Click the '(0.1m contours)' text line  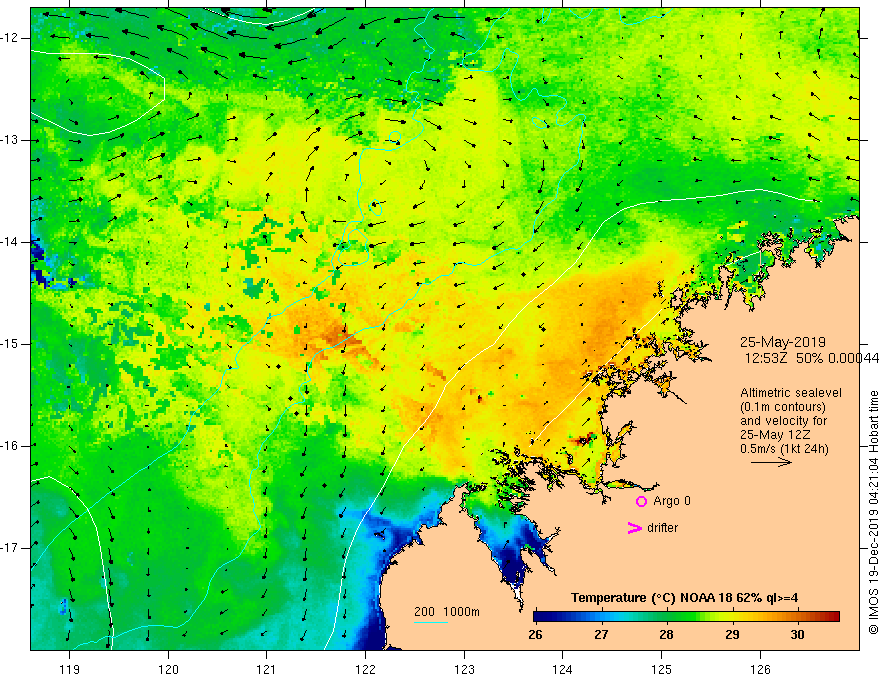(x=782, y=407)
